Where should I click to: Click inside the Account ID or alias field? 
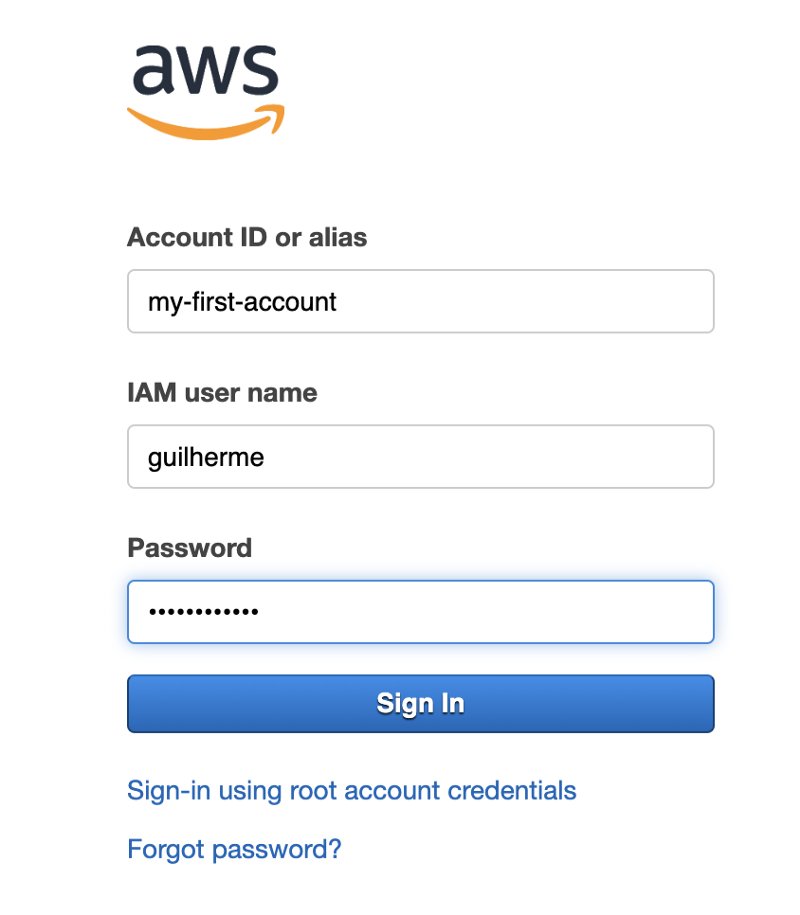point(420,301)
